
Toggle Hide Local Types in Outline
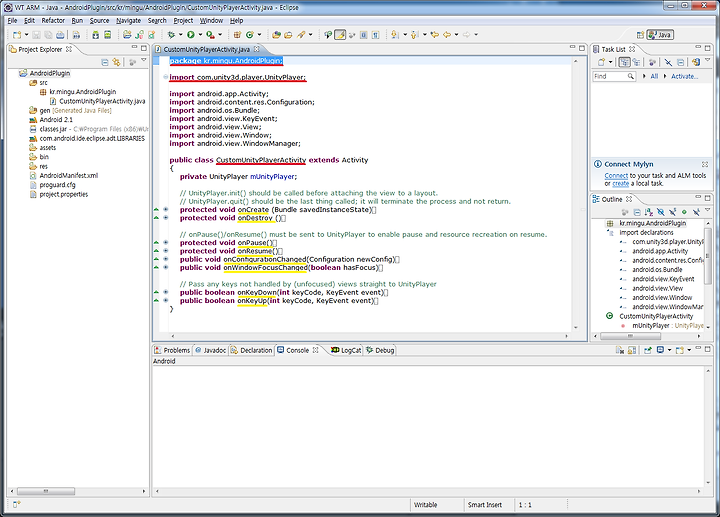click(696, 212)
